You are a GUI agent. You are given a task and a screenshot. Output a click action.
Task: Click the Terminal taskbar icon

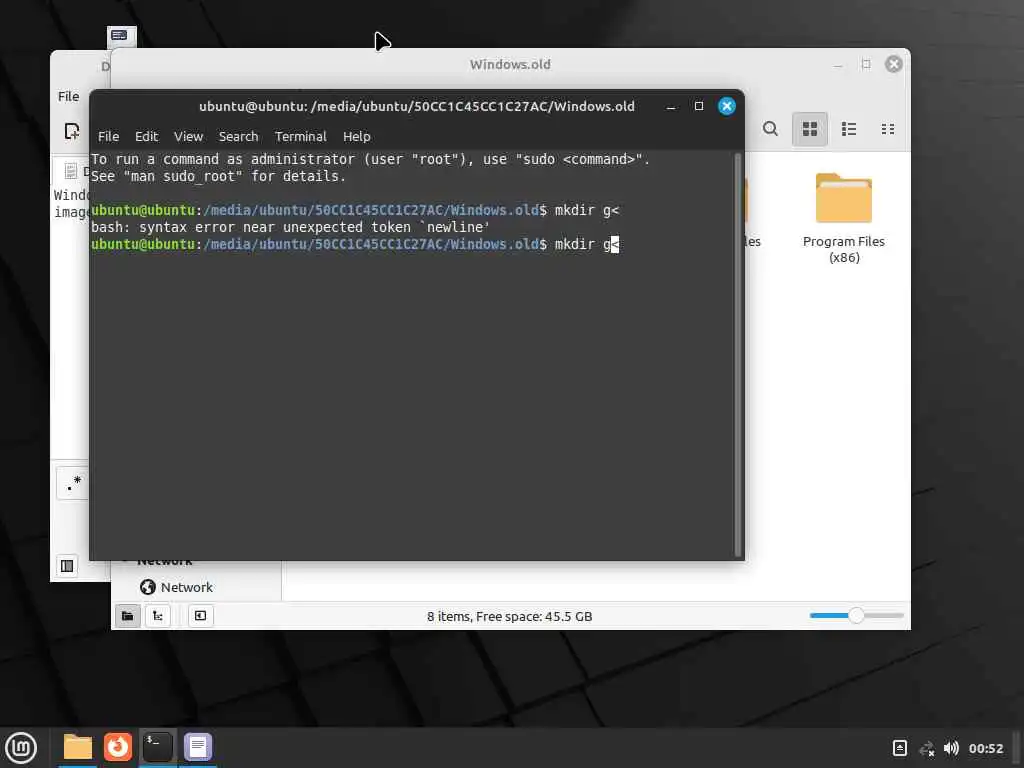157,747
